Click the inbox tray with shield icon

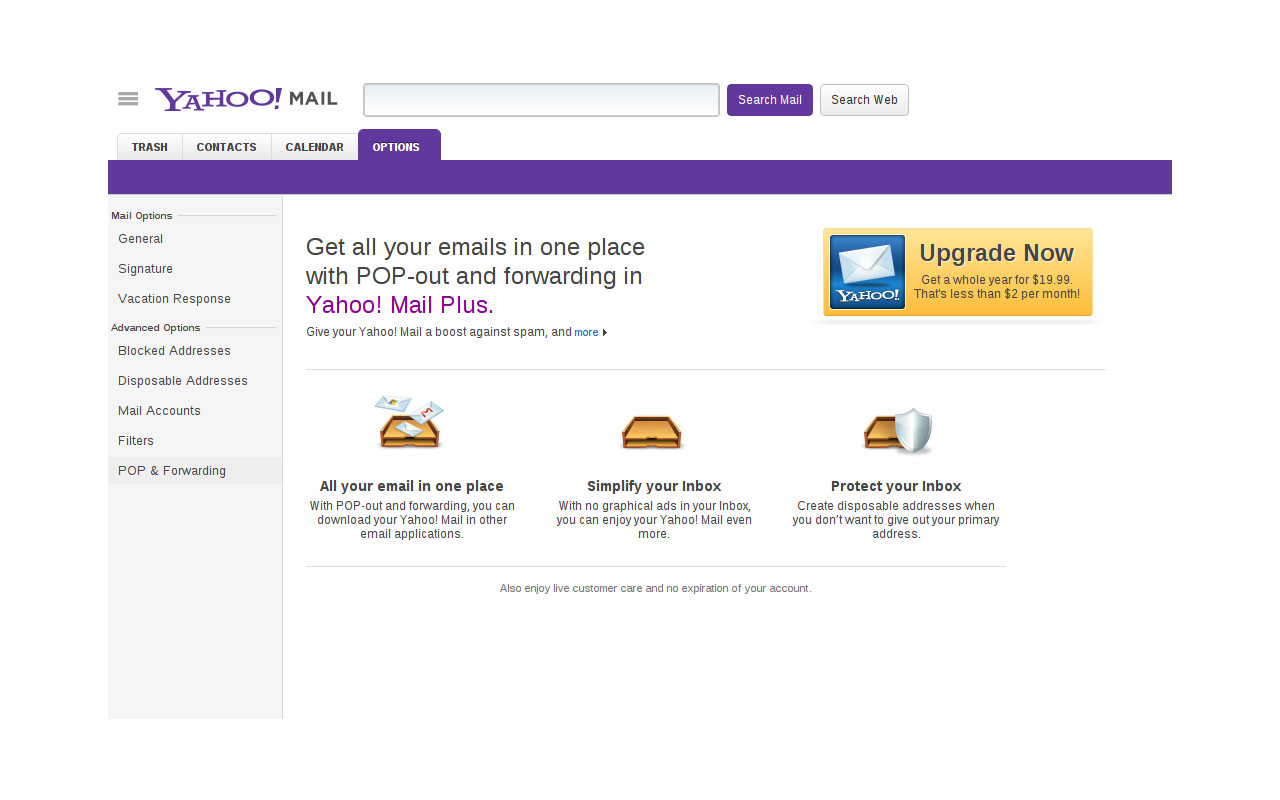point(898,431)
